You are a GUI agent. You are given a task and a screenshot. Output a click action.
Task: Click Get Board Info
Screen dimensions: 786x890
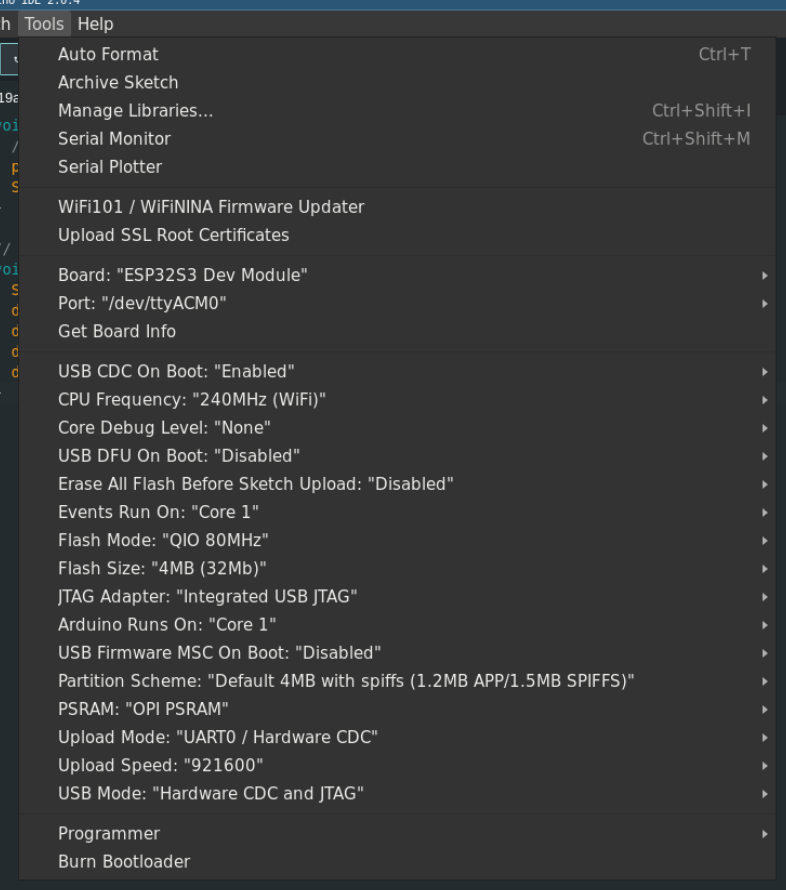117,331
